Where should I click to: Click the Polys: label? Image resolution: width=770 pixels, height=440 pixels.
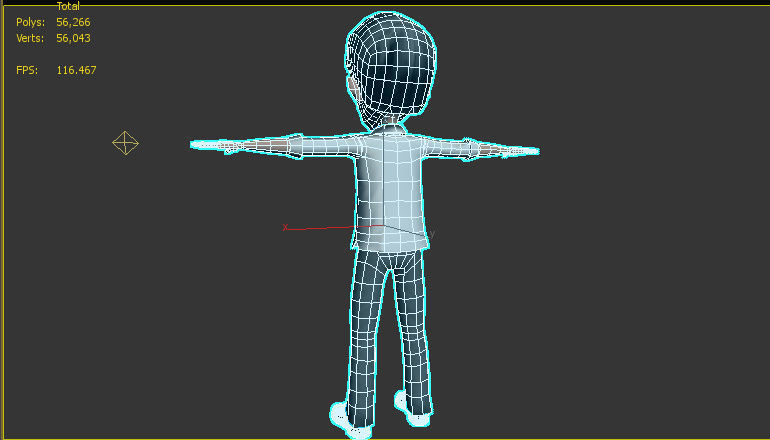30,23
